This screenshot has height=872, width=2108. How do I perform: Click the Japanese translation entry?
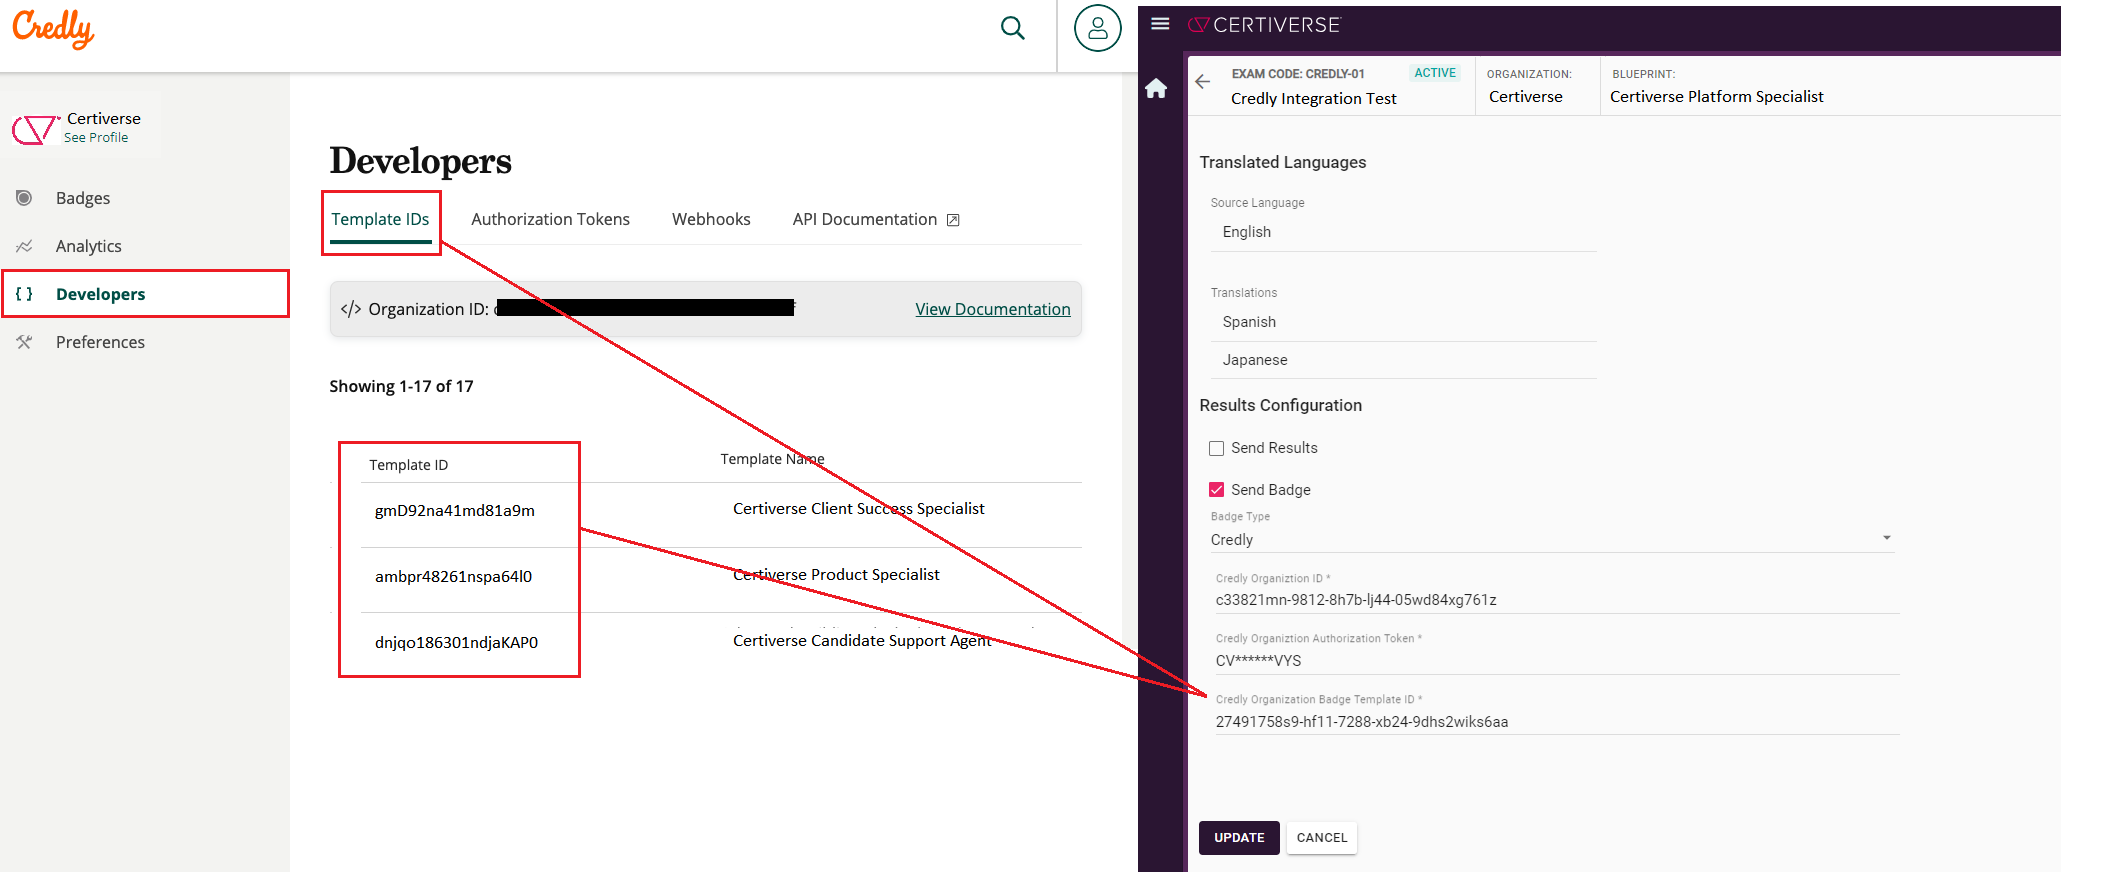coord(1255,360)
